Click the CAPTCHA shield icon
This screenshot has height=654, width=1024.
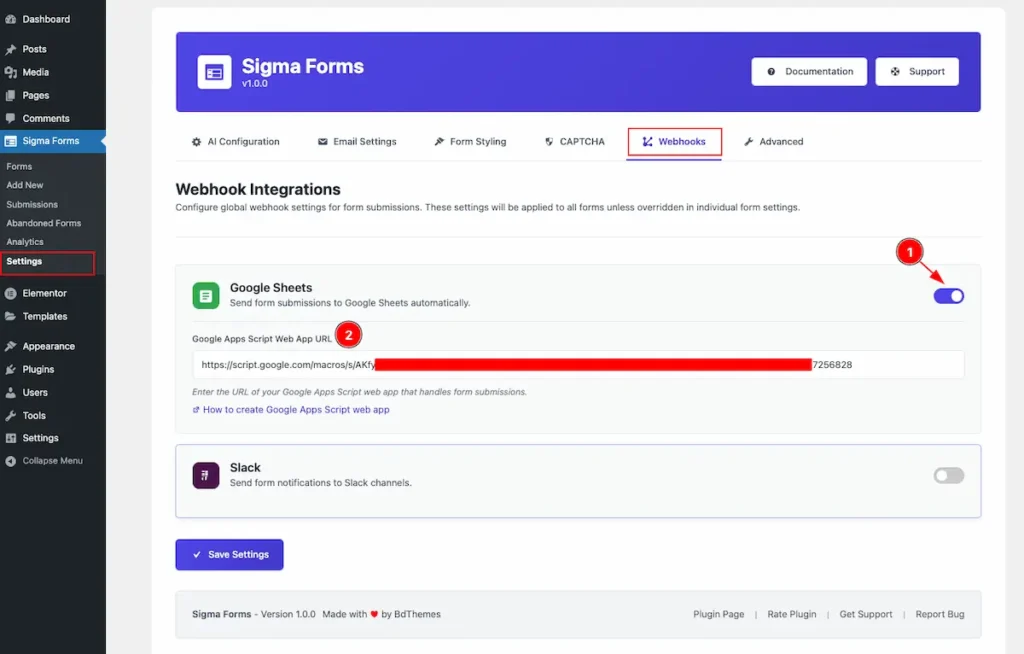pyautogui.click(x=549, y=142)
